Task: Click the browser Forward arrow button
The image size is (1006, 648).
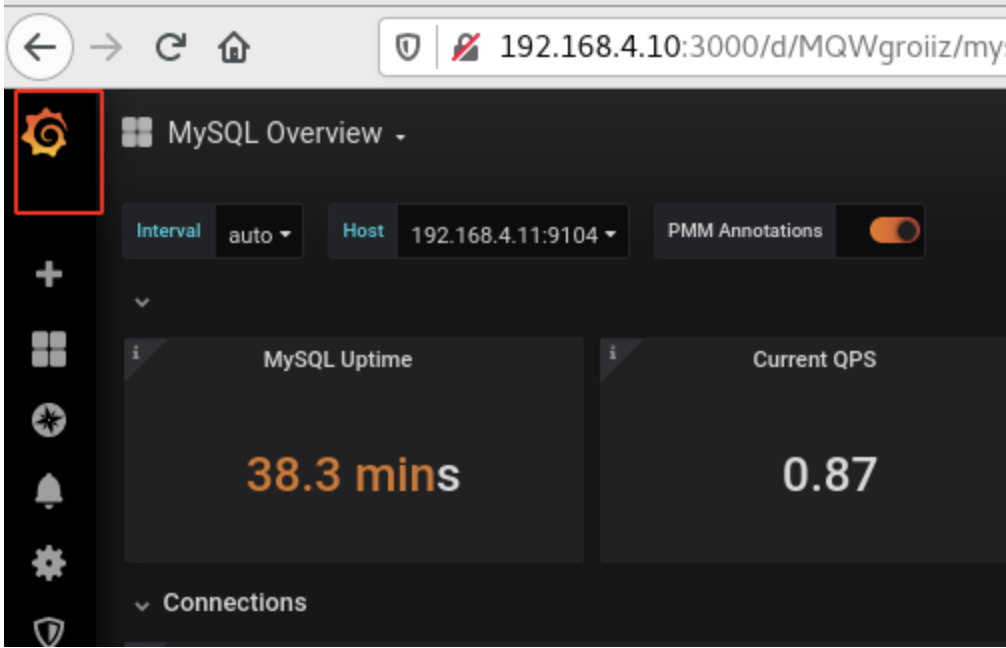Action: (106, 47)
